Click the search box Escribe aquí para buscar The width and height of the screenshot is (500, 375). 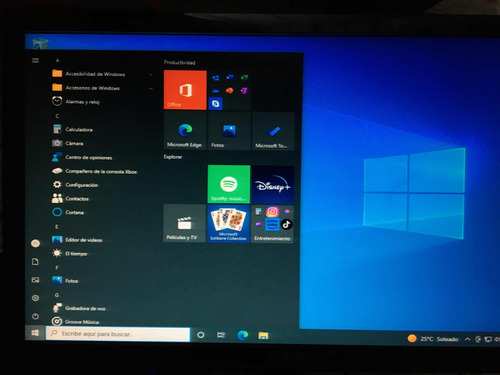(x=118, y=334)
